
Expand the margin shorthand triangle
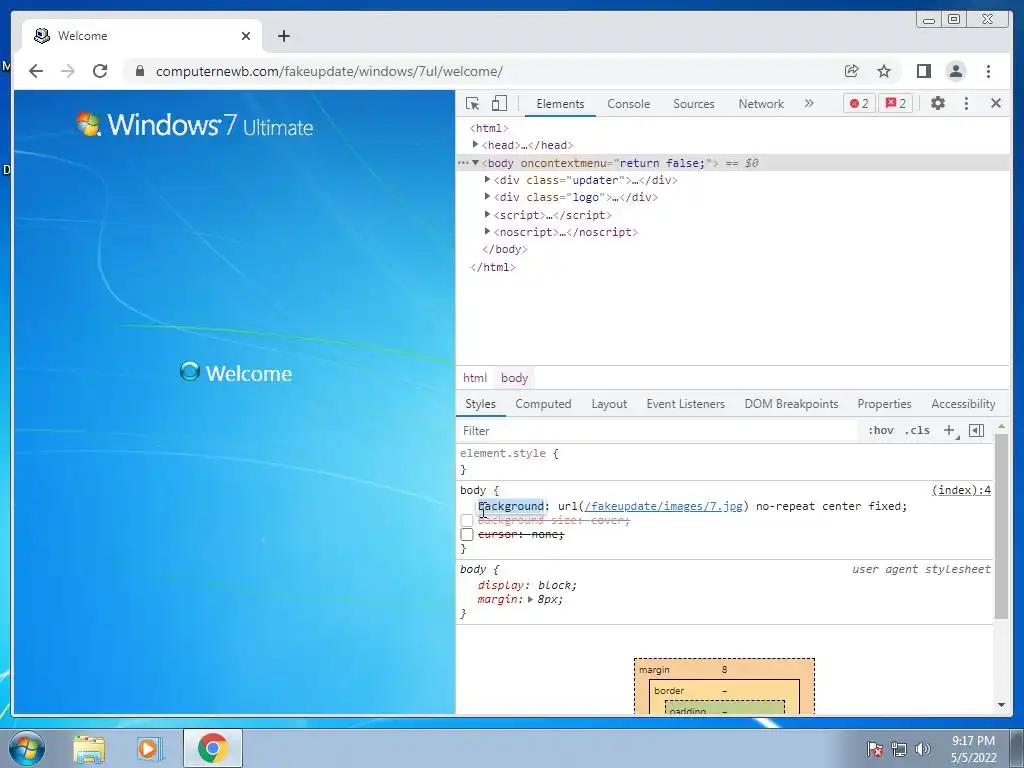(530, 599)
